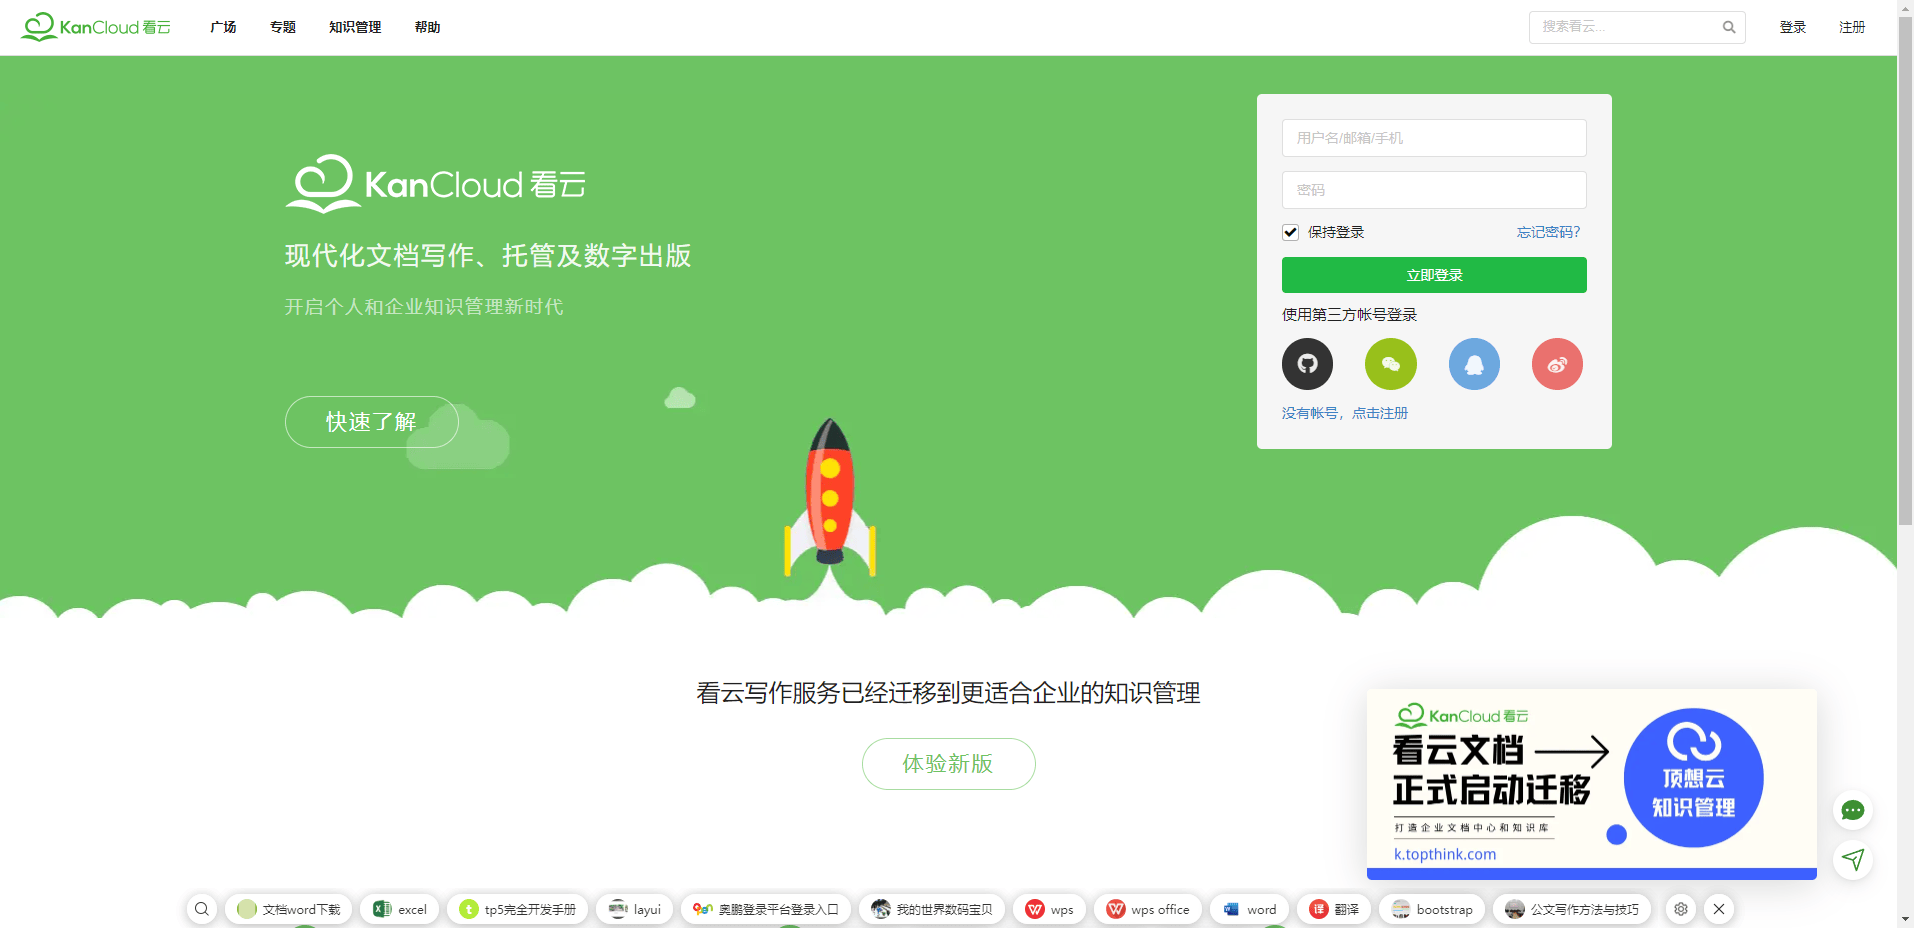1914x928 pixels.
Task: Click the 点击注册 registration link
Action: [1380, 412]
